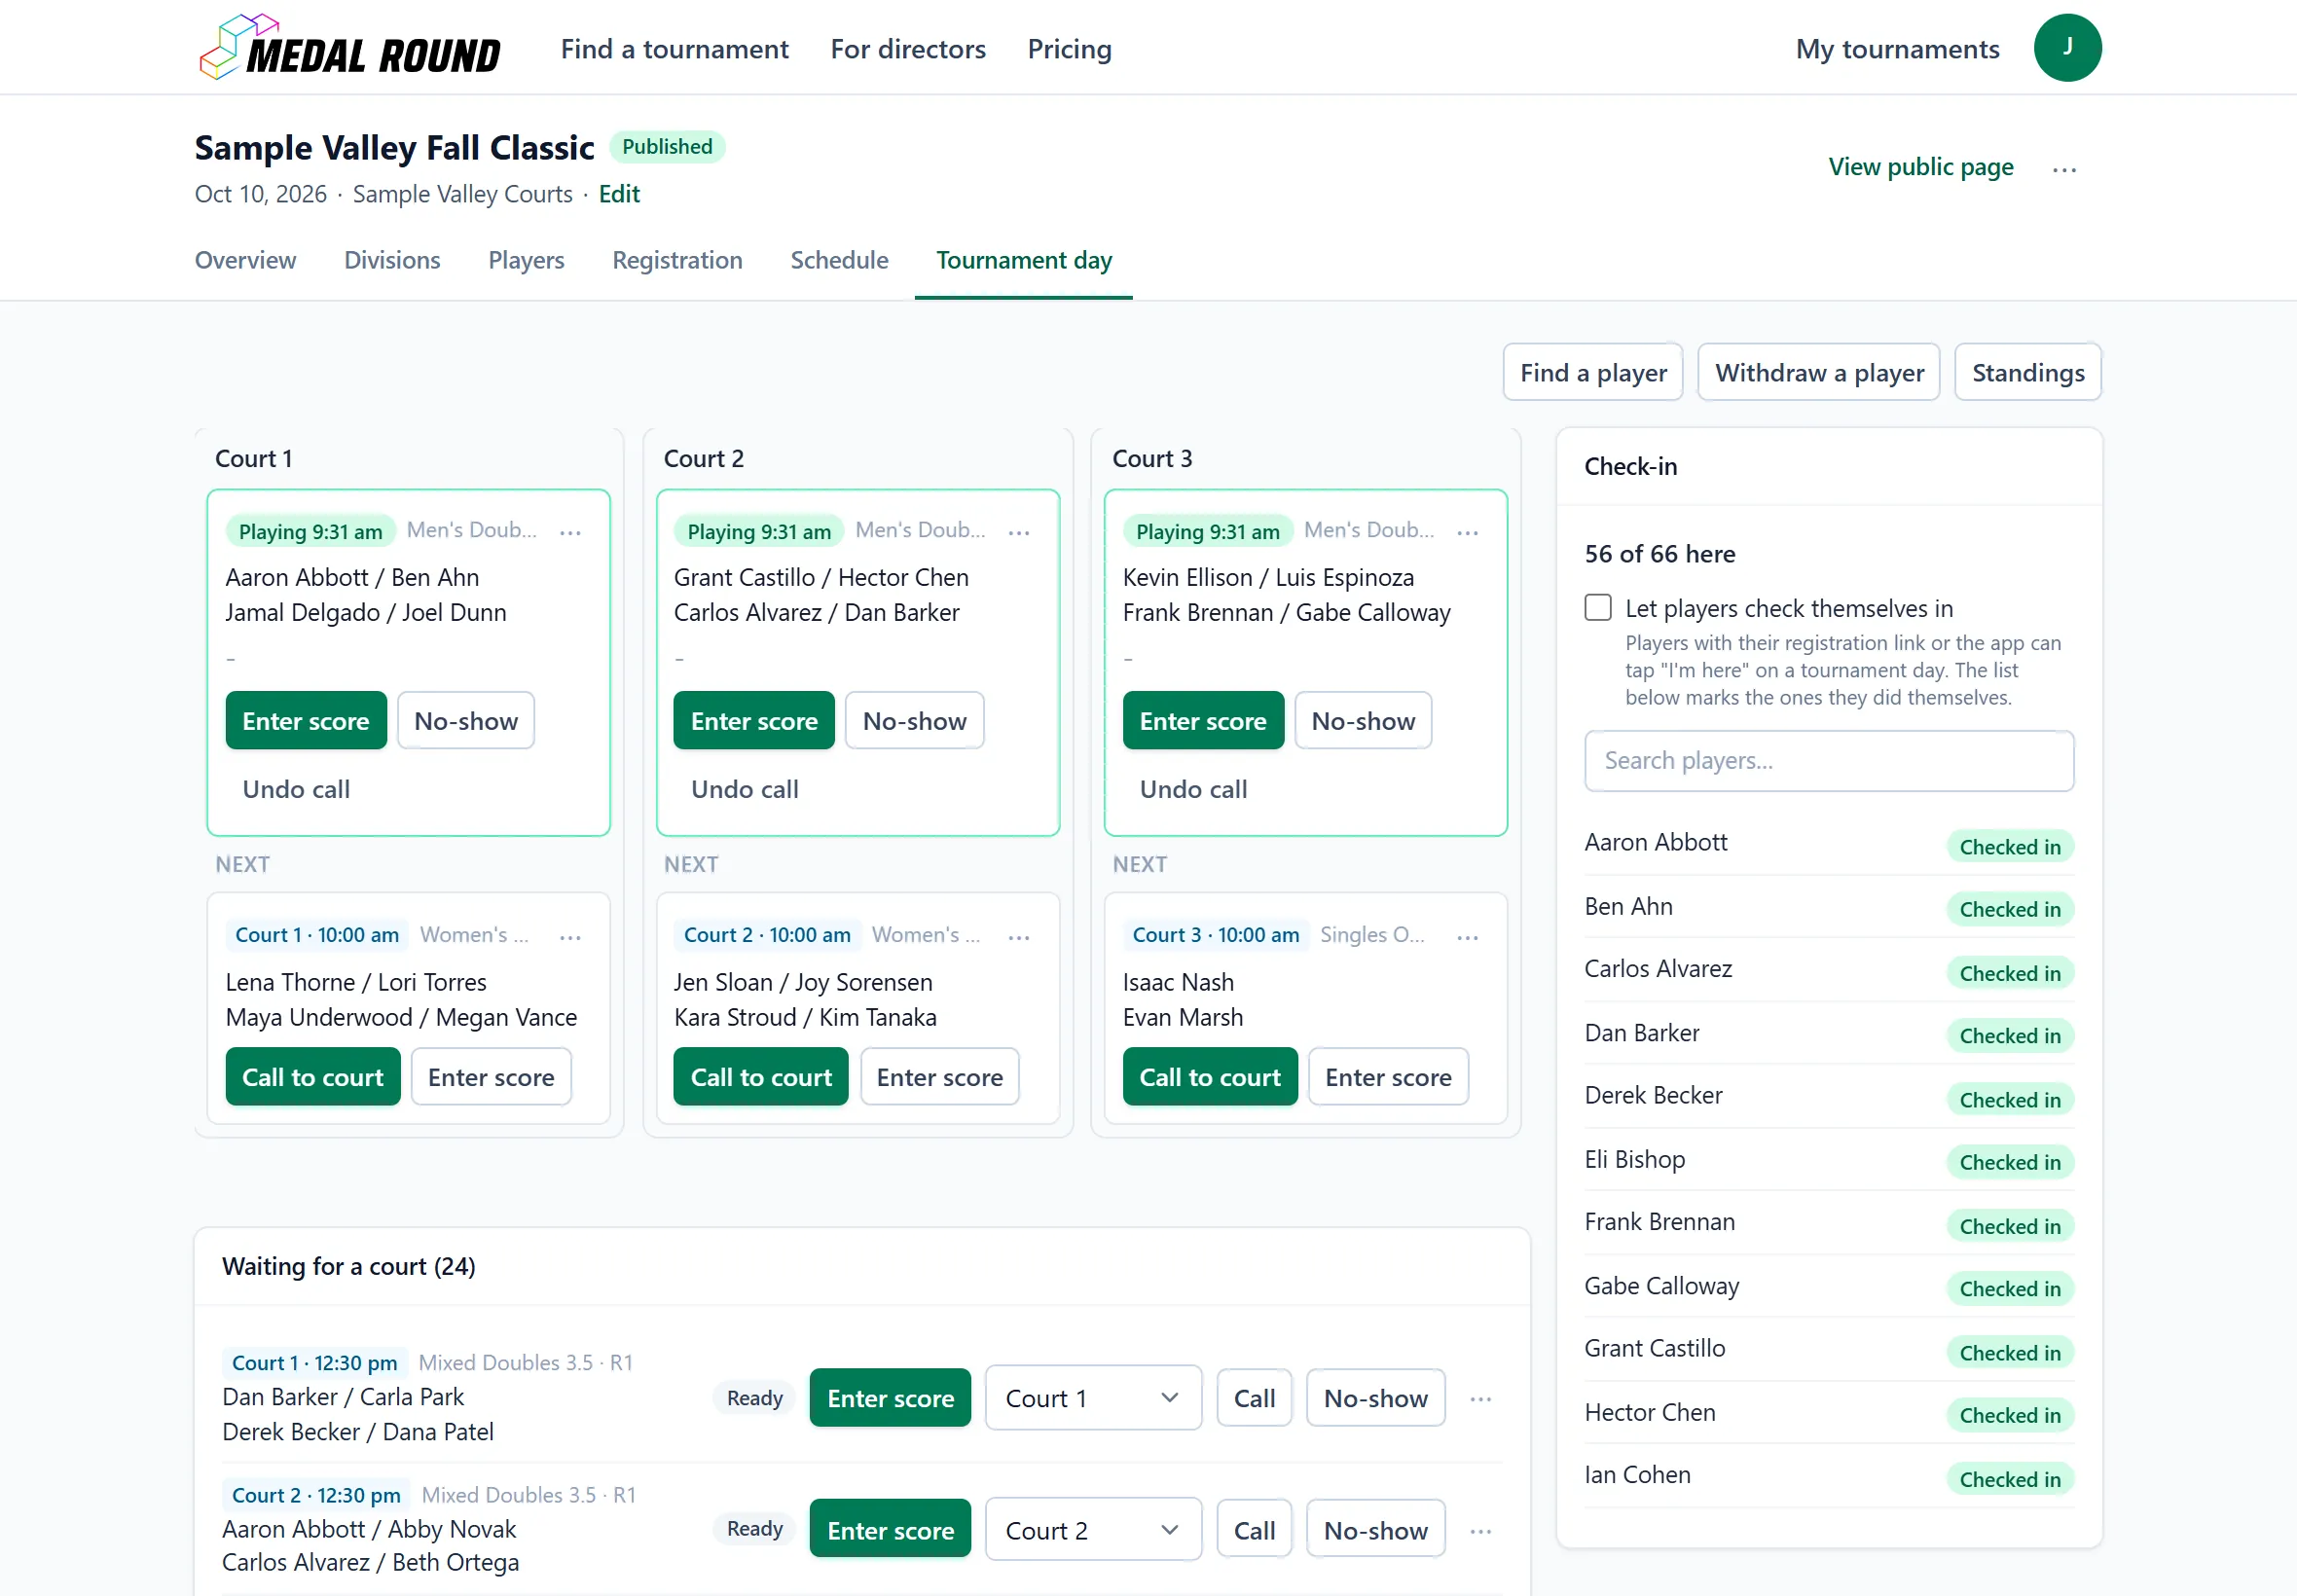Enable Let players check themselves in

tap(1598, 607)
